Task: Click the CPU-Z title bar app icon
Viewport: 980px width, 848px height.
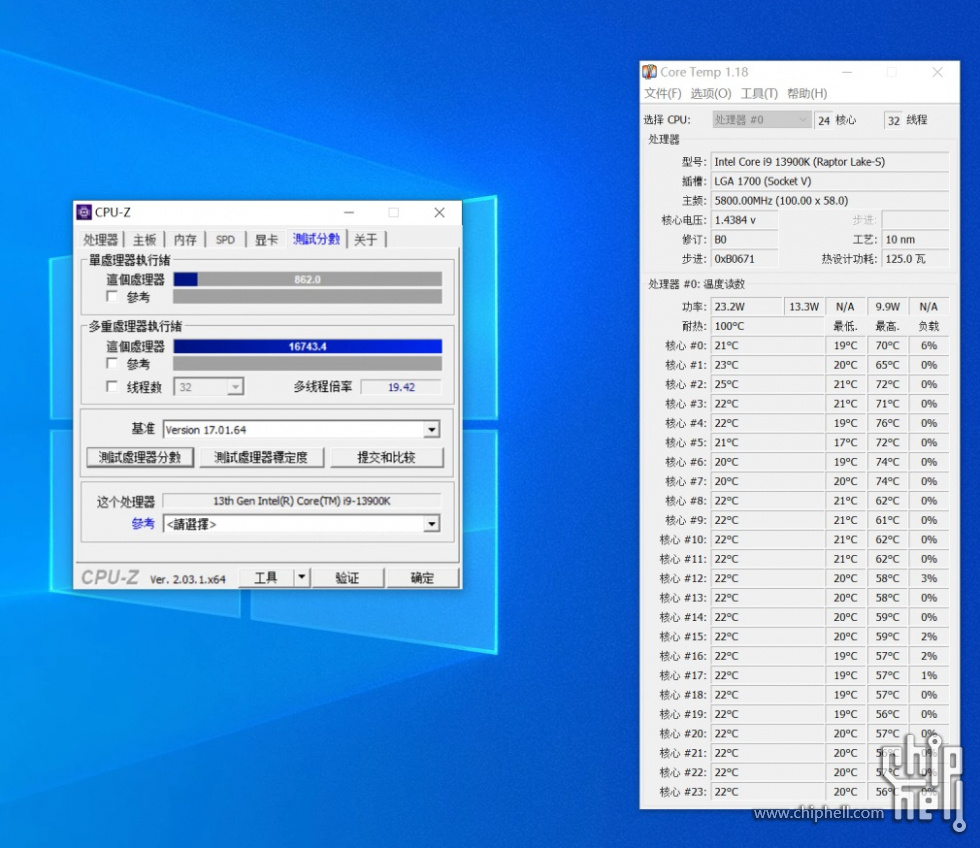Action: (x=84, y=212)
